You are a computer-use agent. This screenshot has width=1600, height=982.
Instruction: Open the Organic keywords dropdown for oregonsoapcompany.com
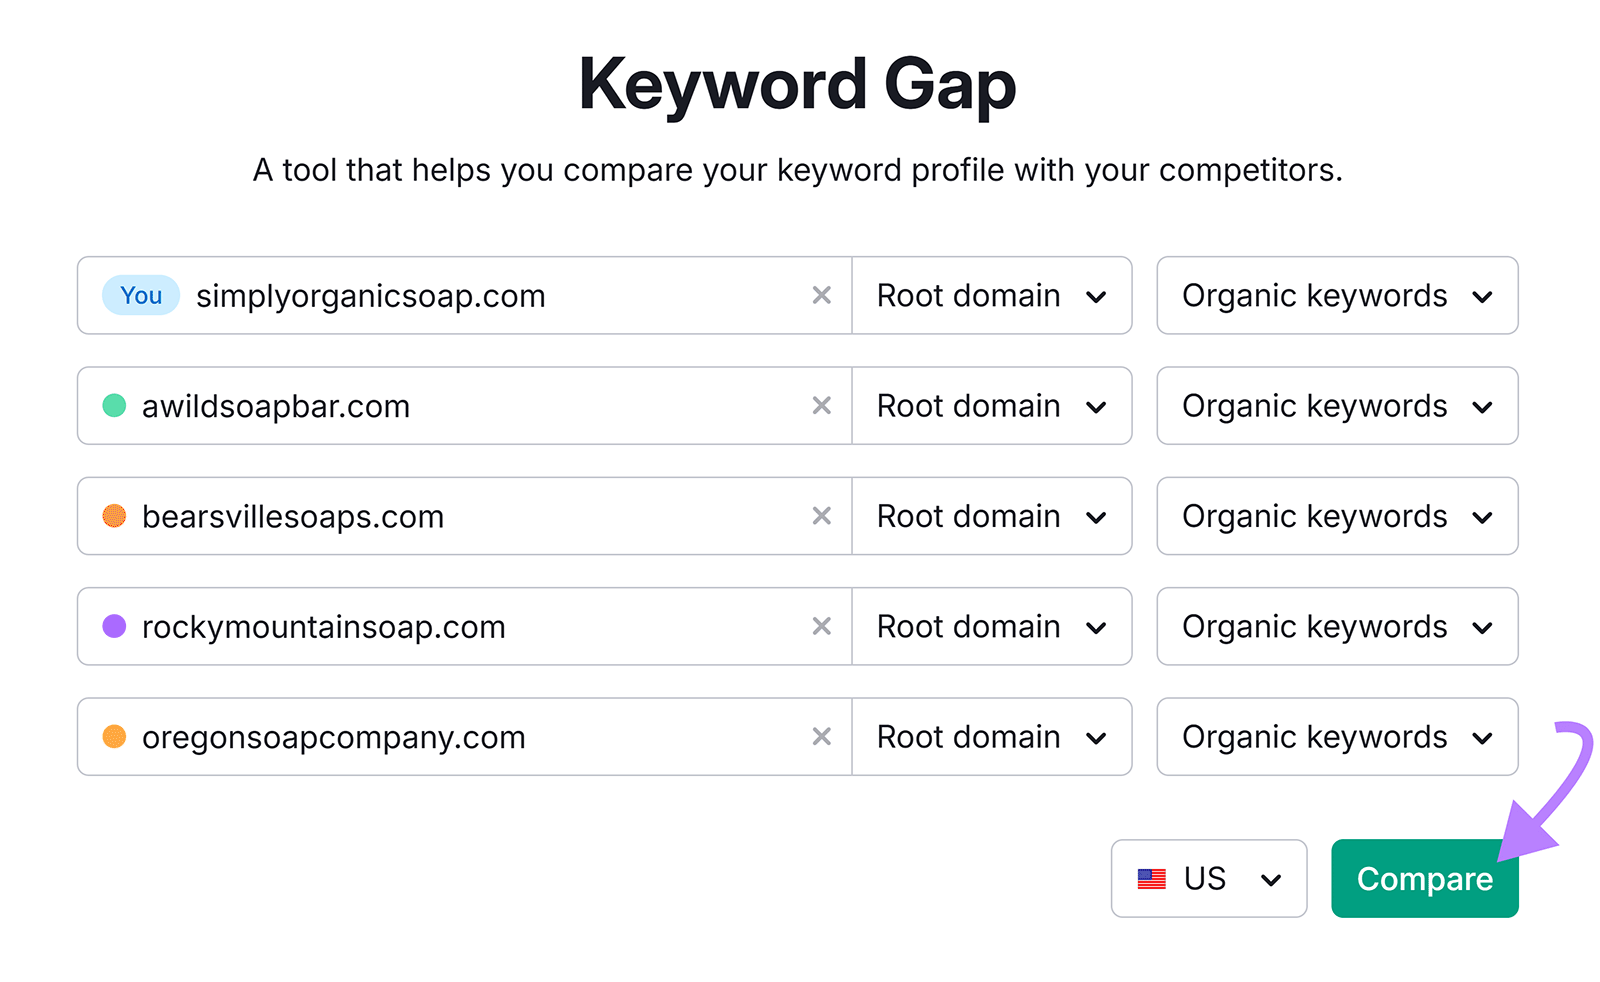[x=1336, y=737]
